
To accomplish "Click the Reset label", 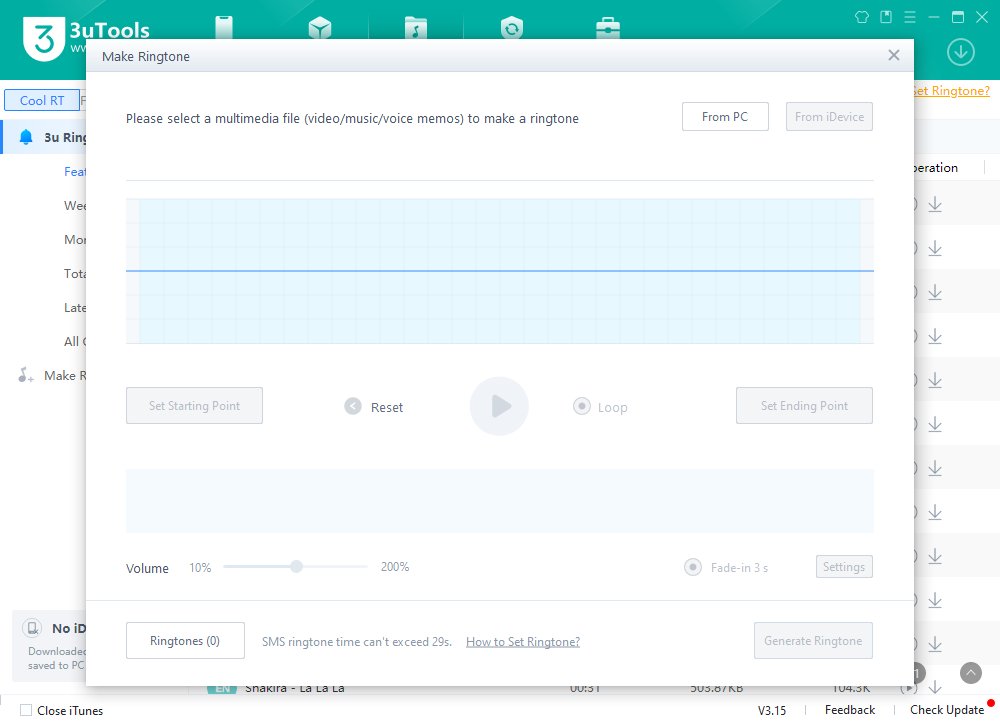I will pos(387,407).
